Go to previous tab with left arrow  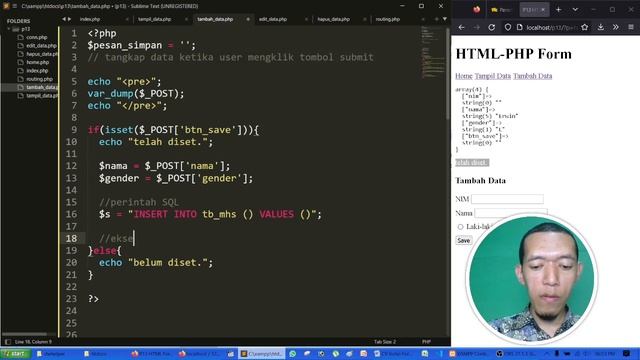coord(64,19)
